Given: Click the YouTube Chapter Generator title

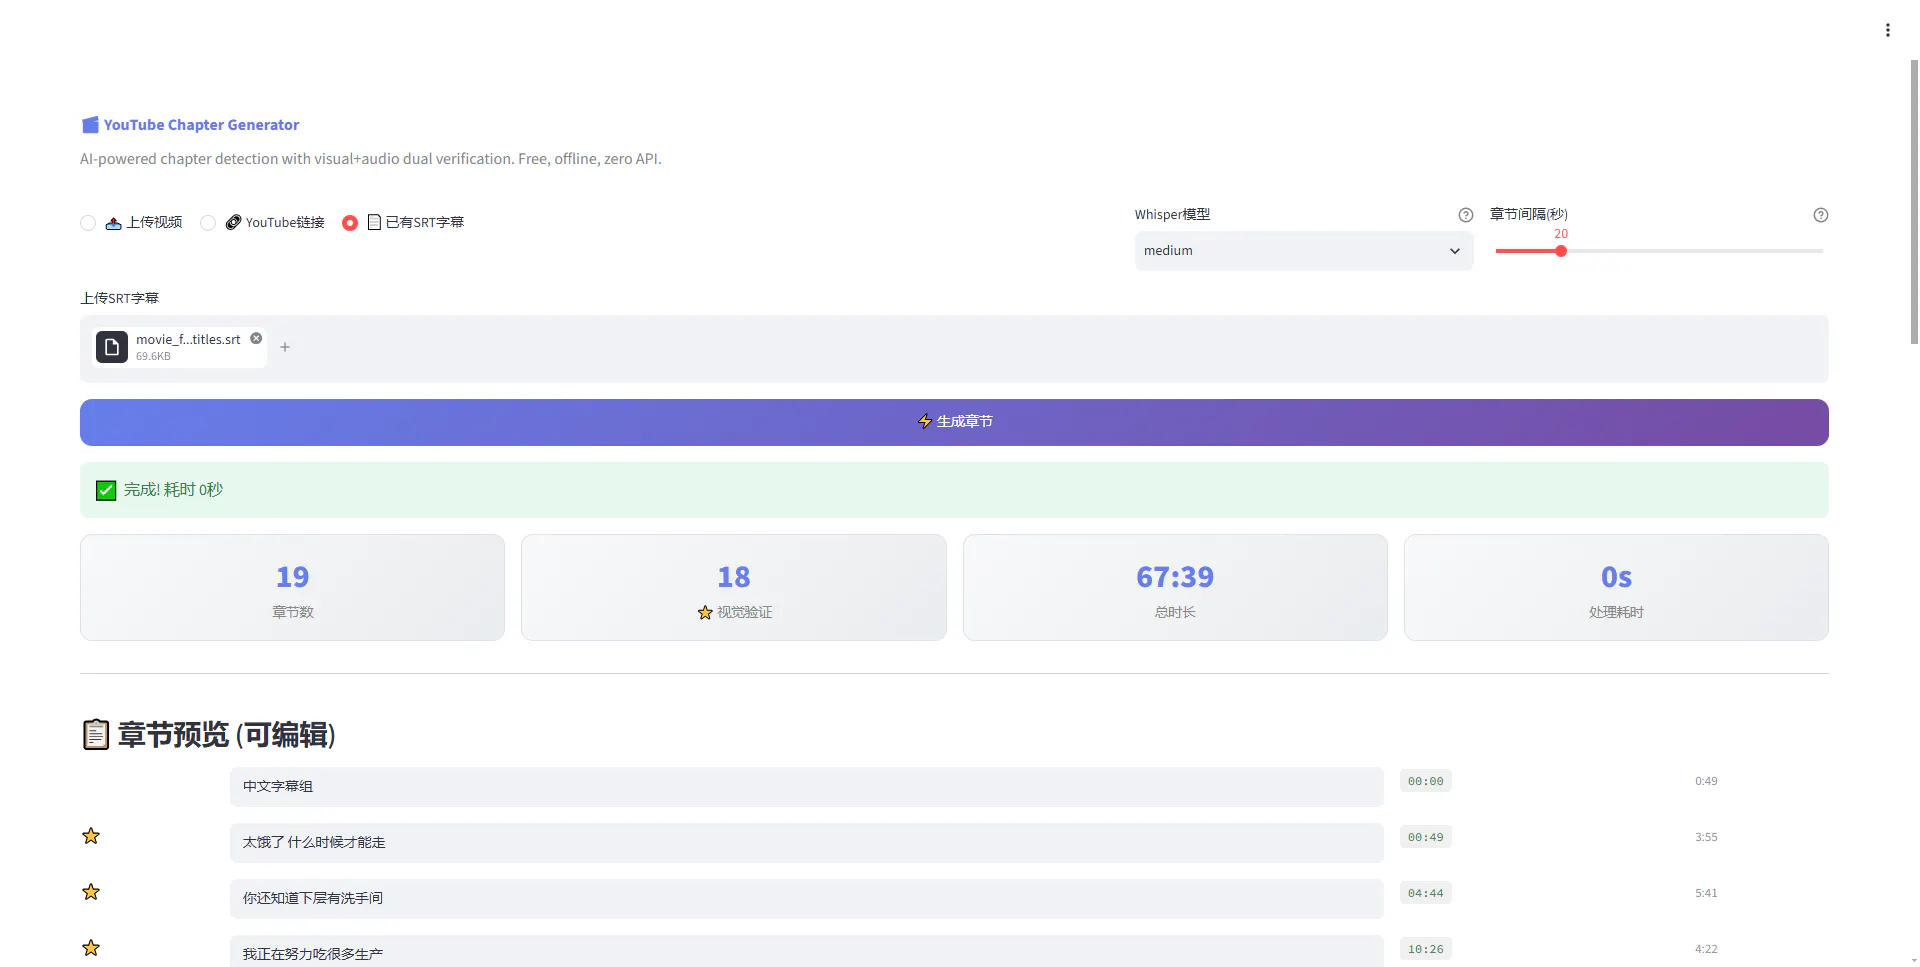Looking at the screenshot, I should pyautogui.click(x=201, y=125).
